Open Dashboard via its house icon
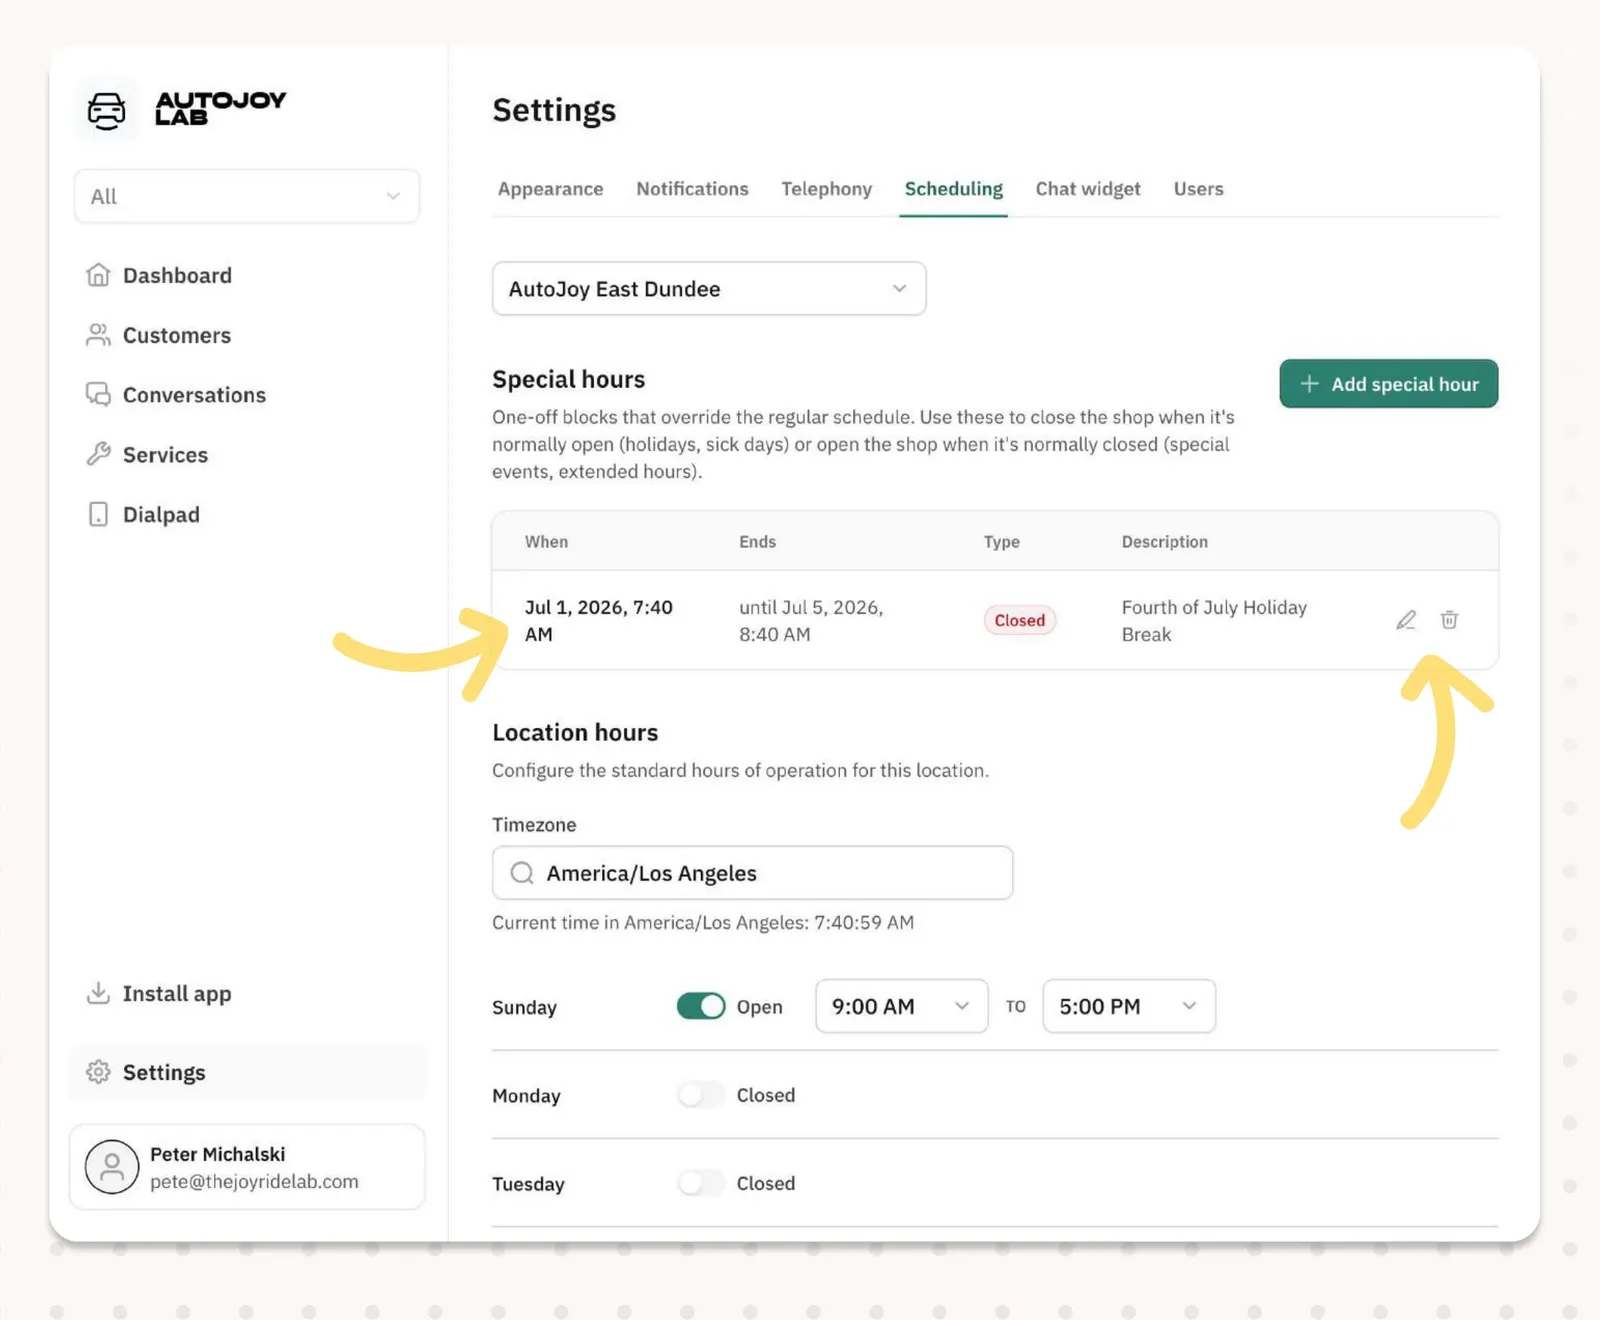Screen dimensions: 1600x1320 (x=98, y=275)
